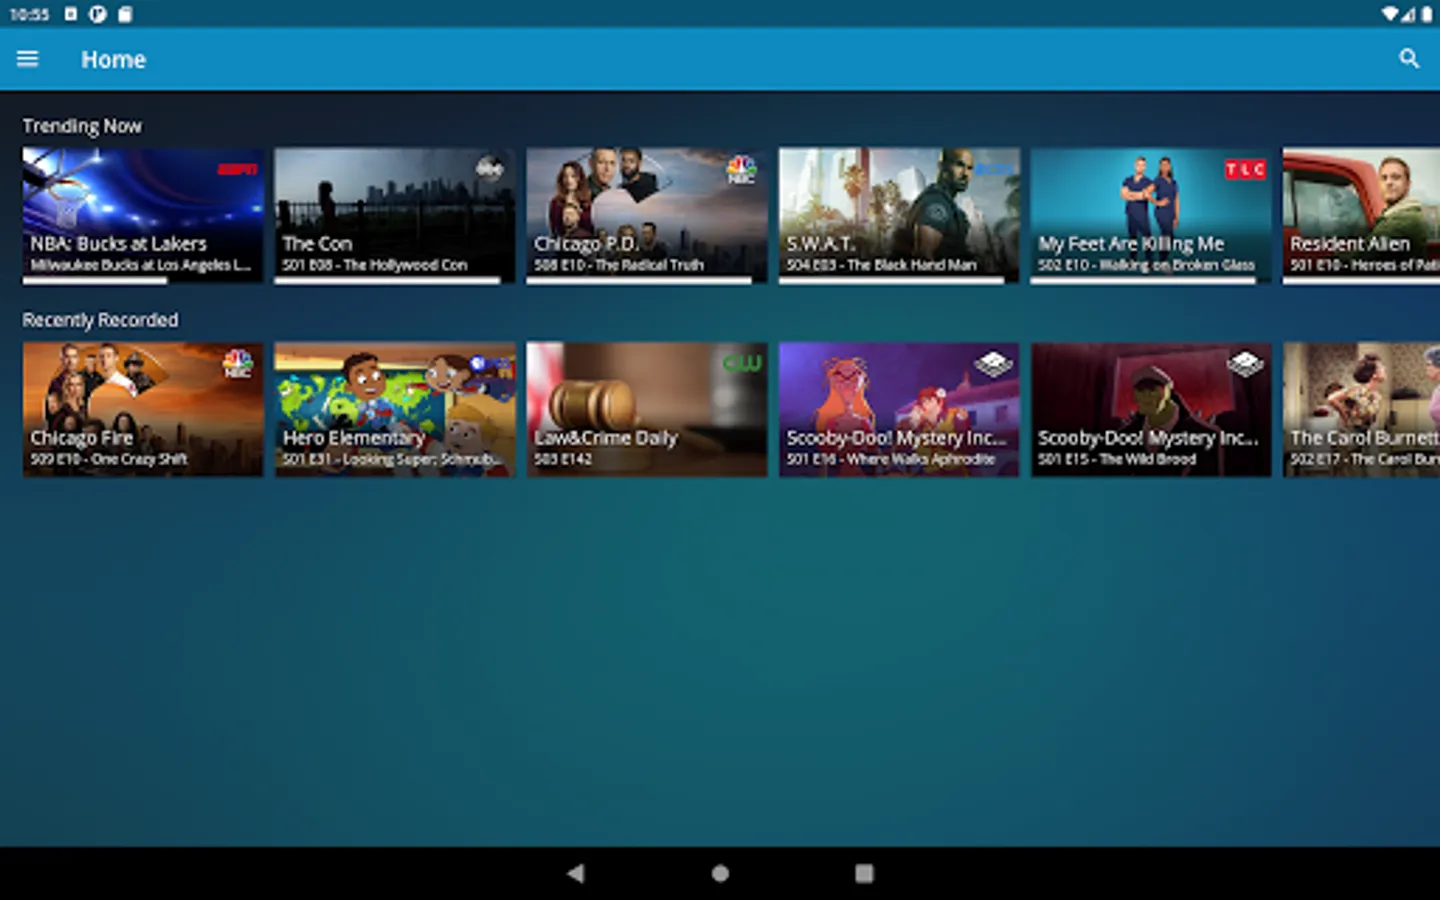Viewport: 1440px width, 900px height.
Task: Open the Resident Alien thumbnail
Action: pos(1361,214)
